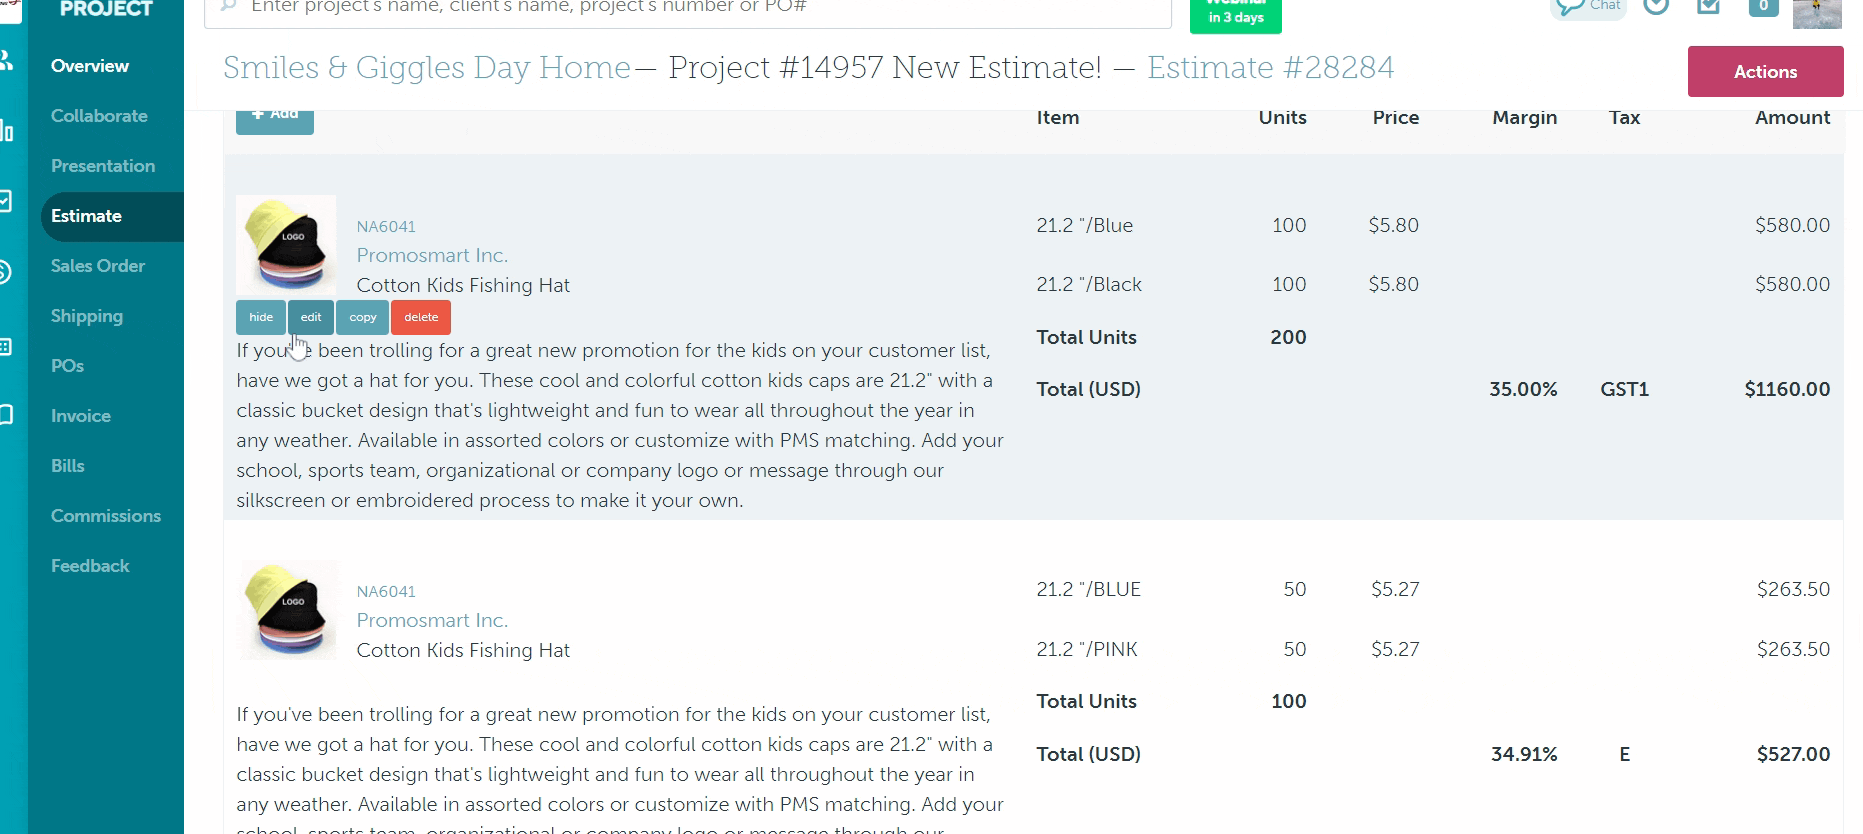Open the checkbox tasks icon in left rail
Image resolution: width=1863 pixels, height=834 pixels.
[5, 201]
